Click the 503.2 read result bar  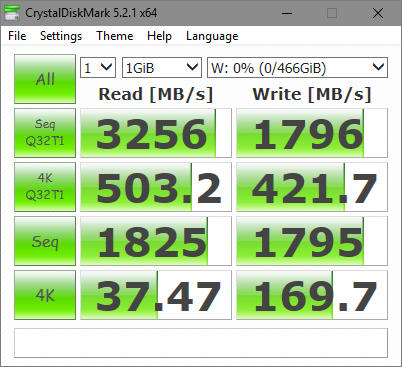point(156,187)
